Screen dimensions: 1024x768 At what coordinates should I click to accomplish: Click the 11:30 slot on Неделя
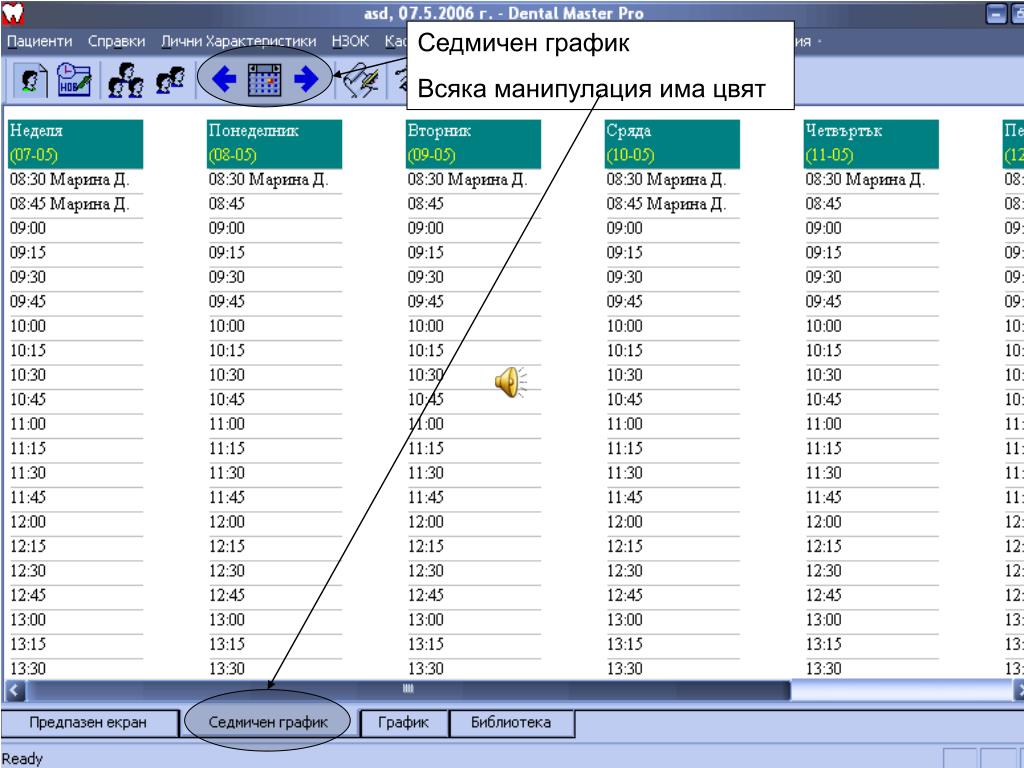(76, 473)
